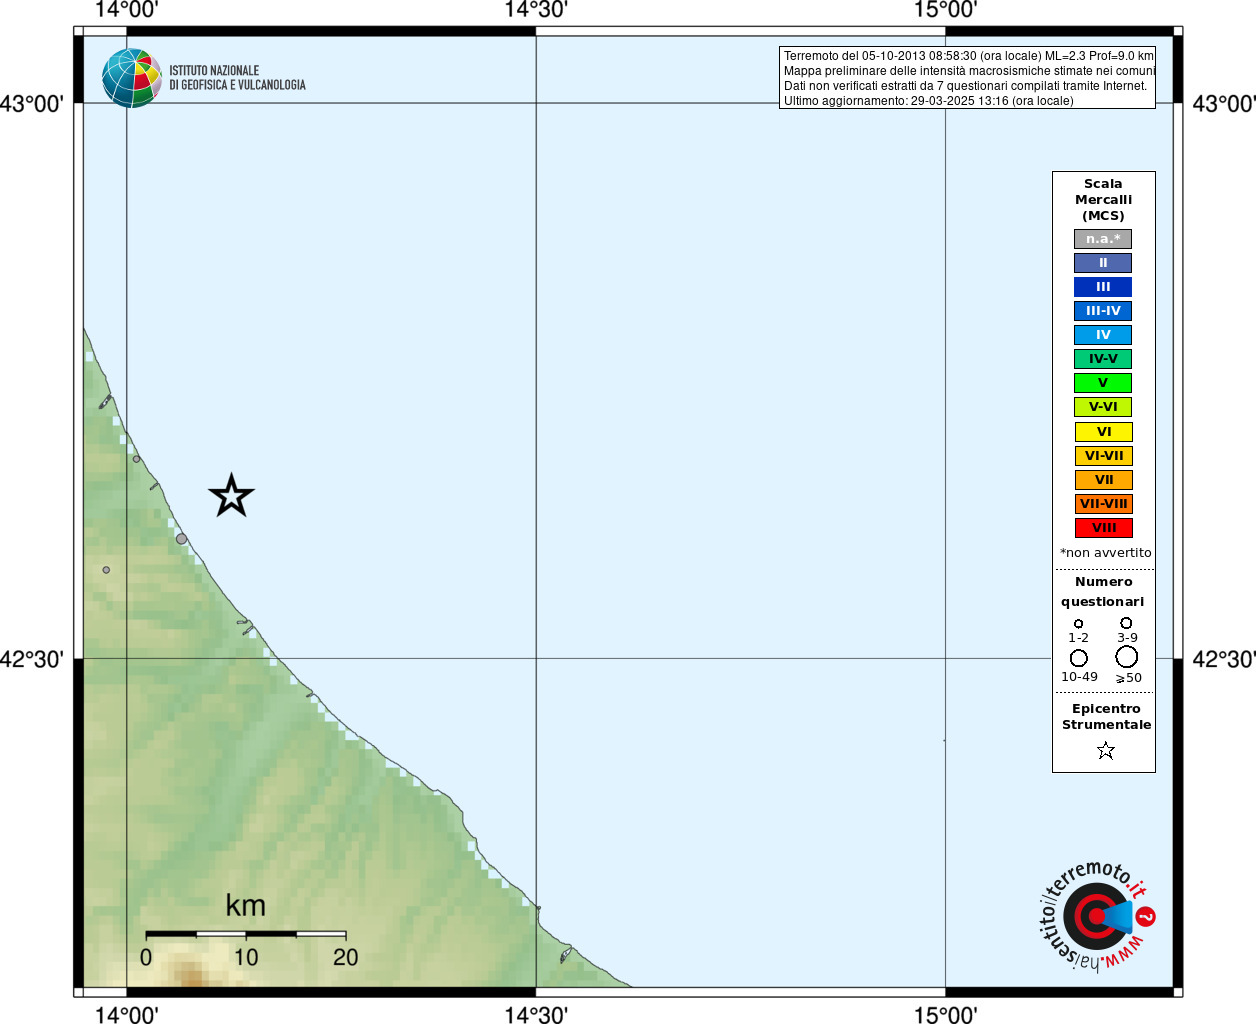Viewport: 1256px width, 1024px height.
Task: Click the 'Terremoto del 05-10-2013' header line
Action: 968,56
